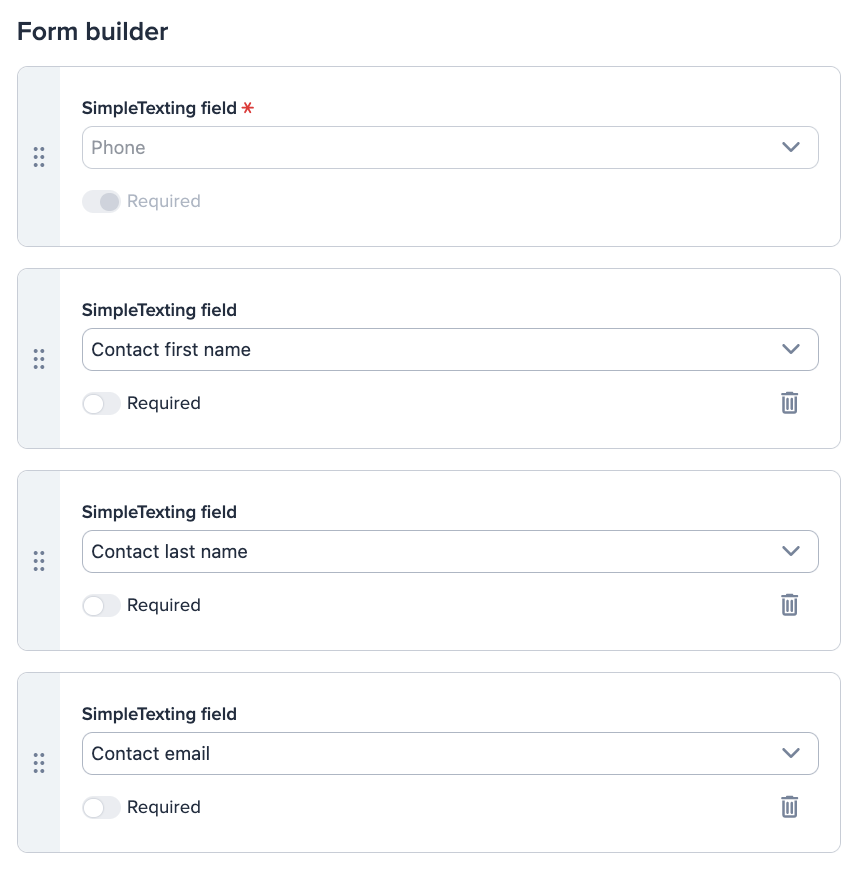
Task: Click drag handle of Phone field card
Action: point(39,157)
